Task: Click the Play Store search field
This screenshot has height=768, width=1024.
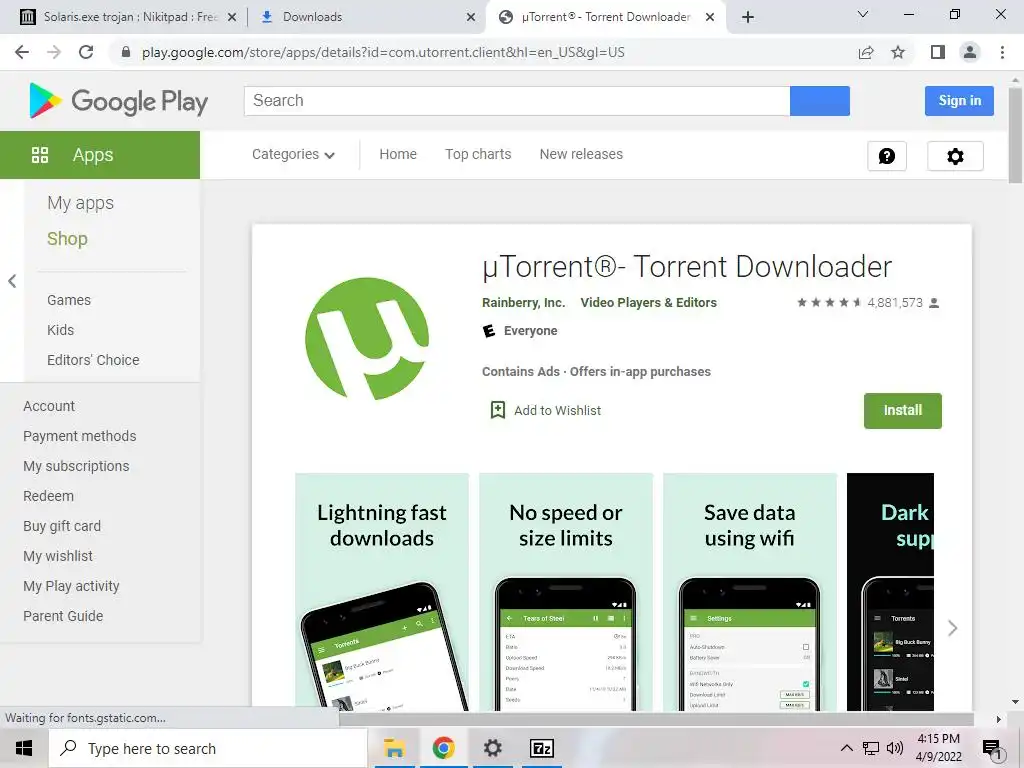Action: (x=517, y=101)
